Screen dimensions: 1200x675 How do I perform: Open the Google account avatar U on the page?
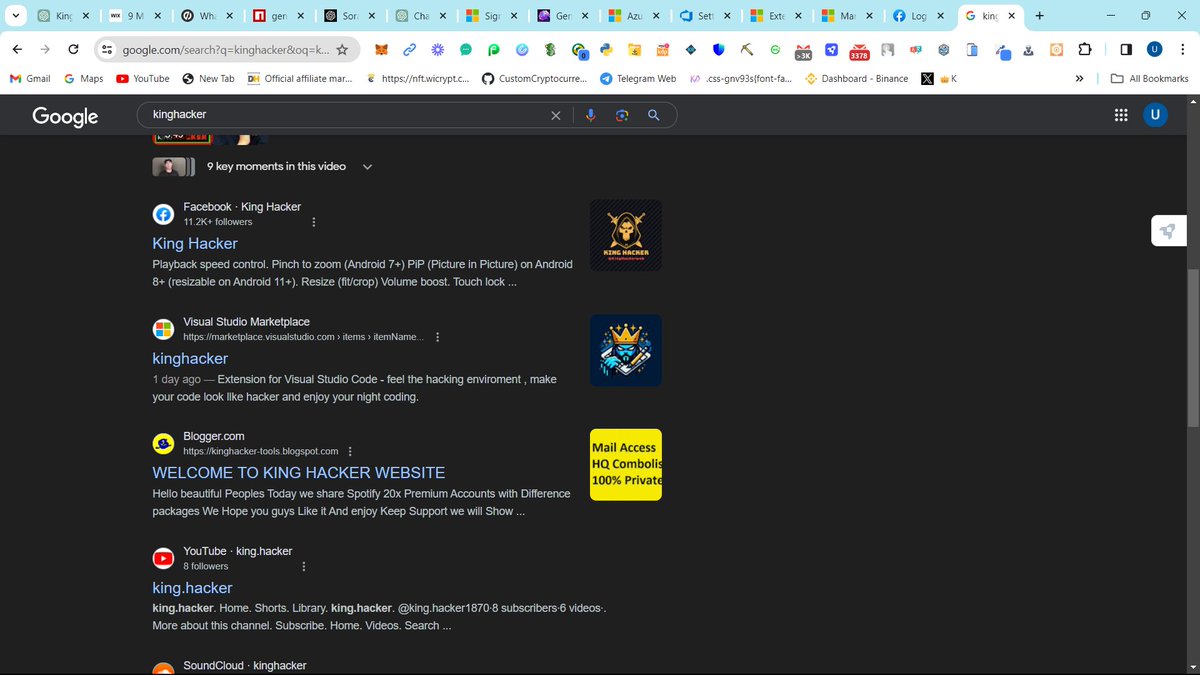pos(1155,115)
